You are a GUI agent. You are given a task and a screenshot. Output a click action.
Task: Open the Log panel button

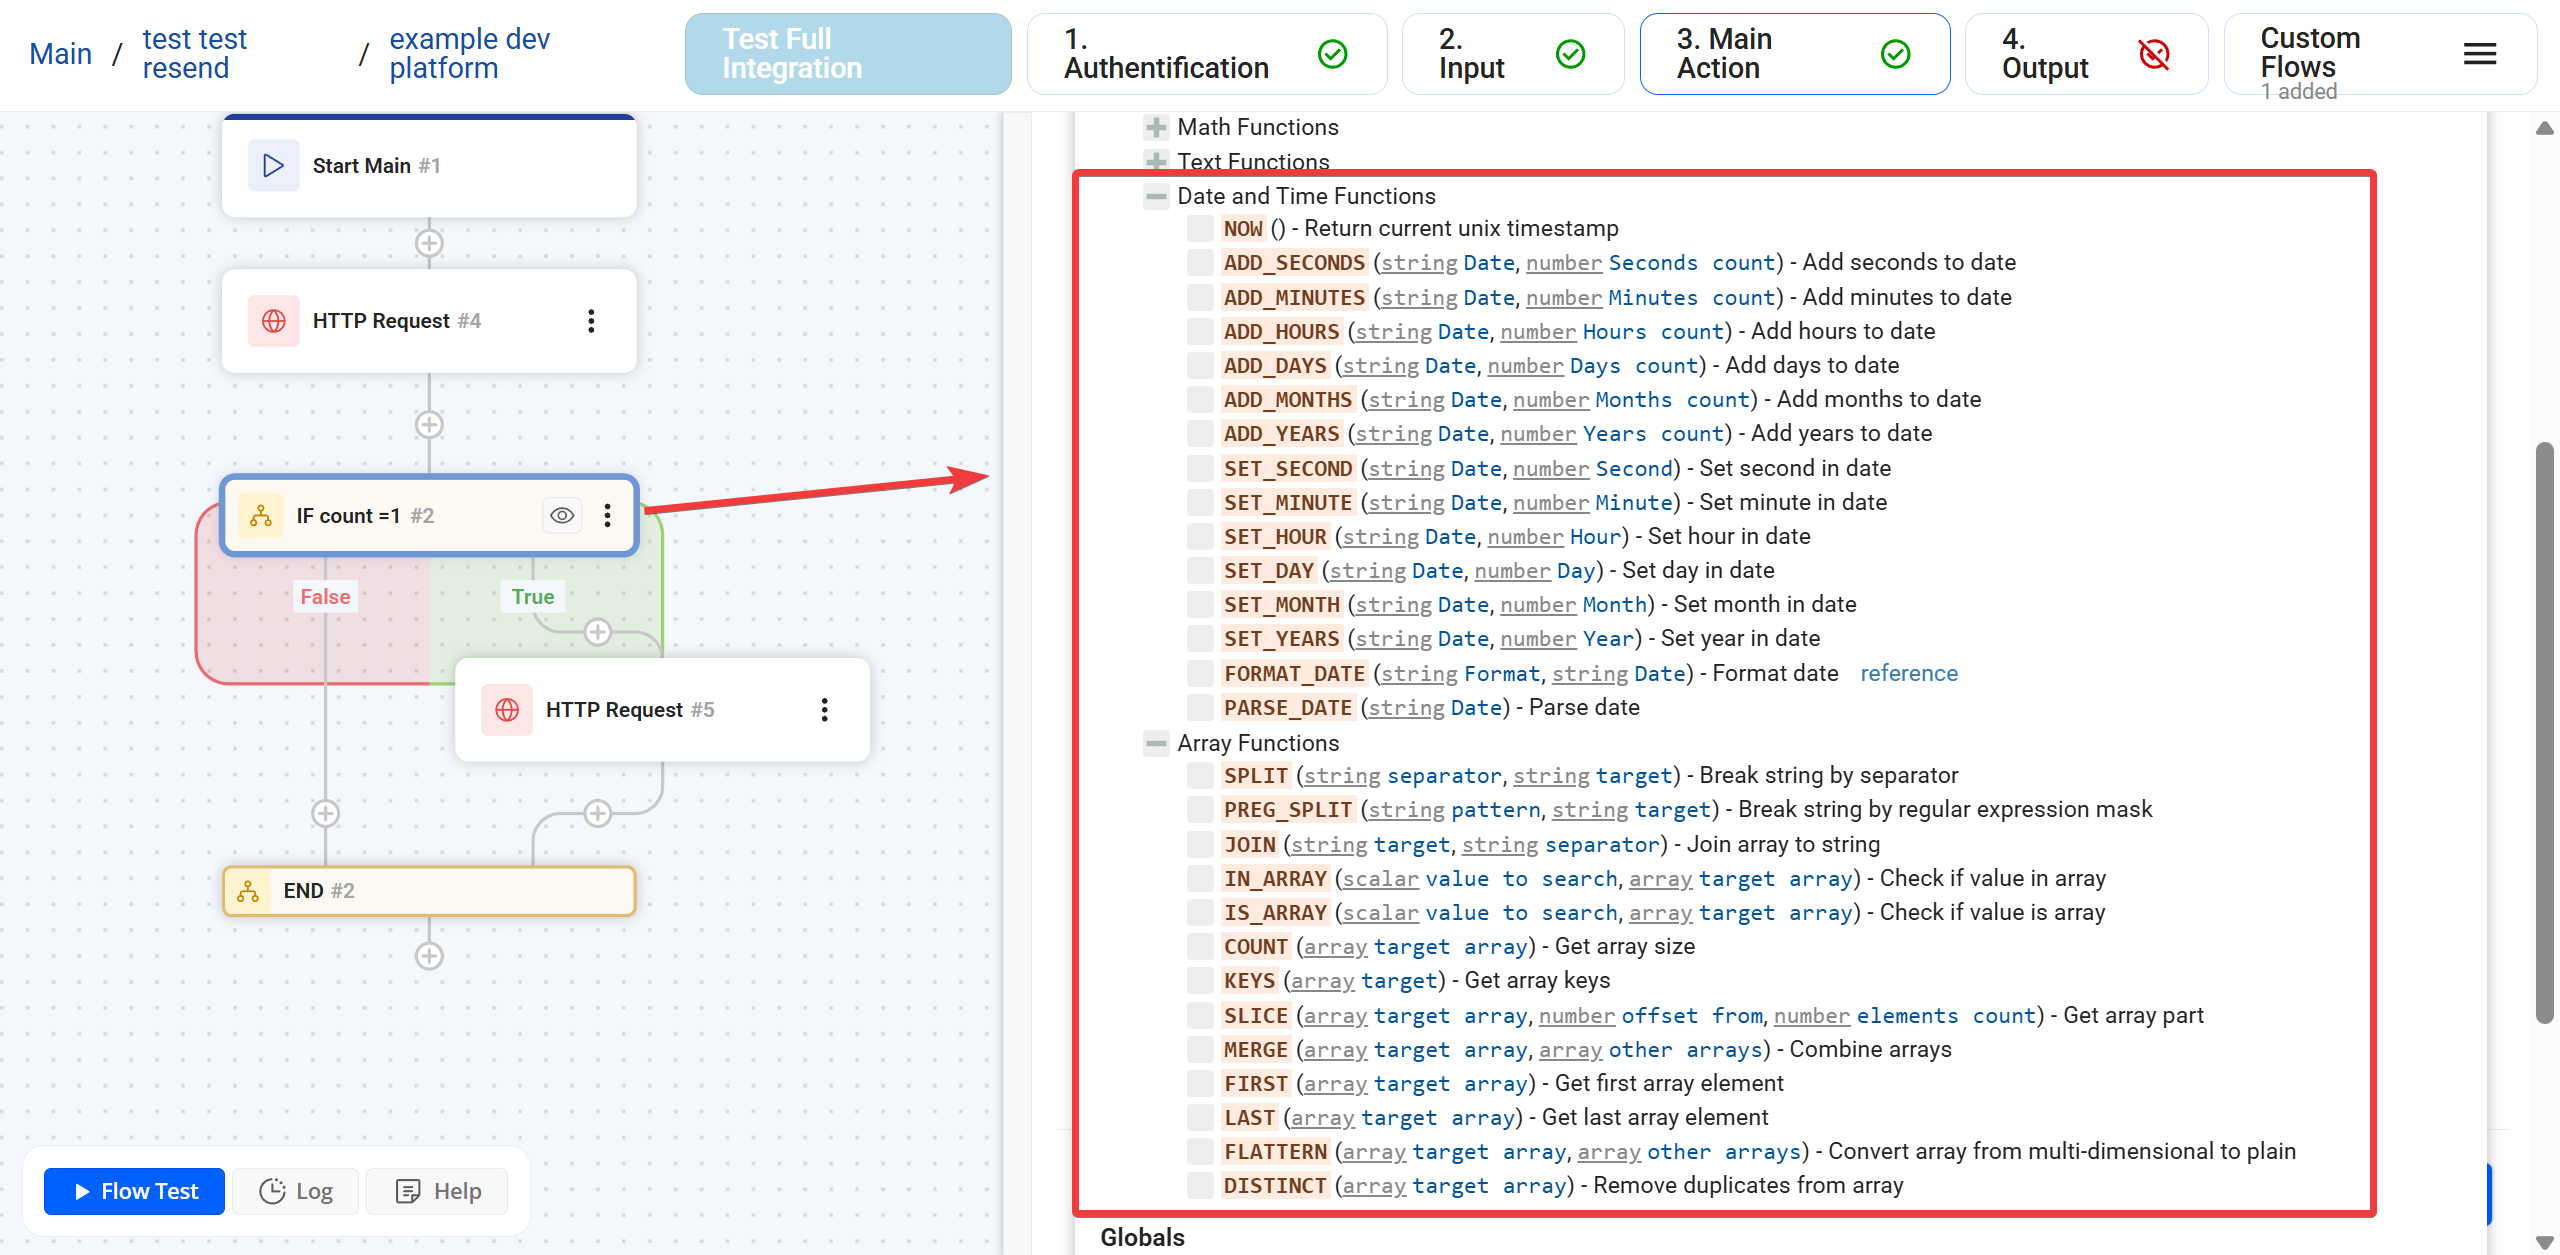296,1191
